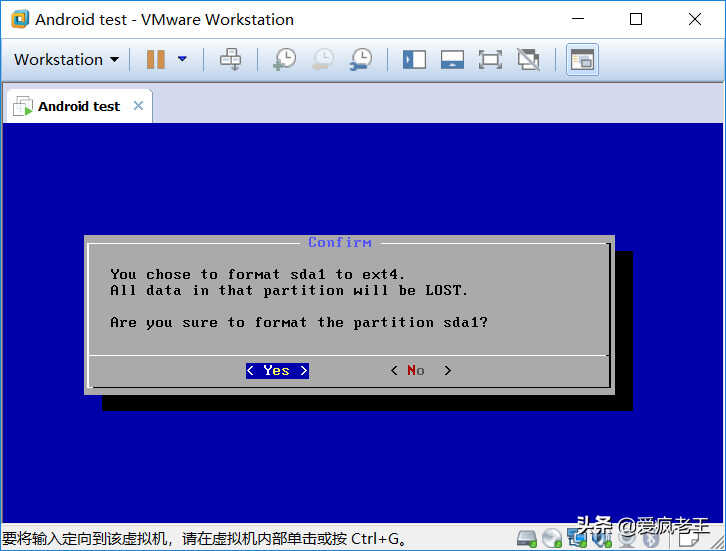Click the 'You chose to format sda1' line
The width and height of the screenshot is (726, 551).
click(257, 274)
